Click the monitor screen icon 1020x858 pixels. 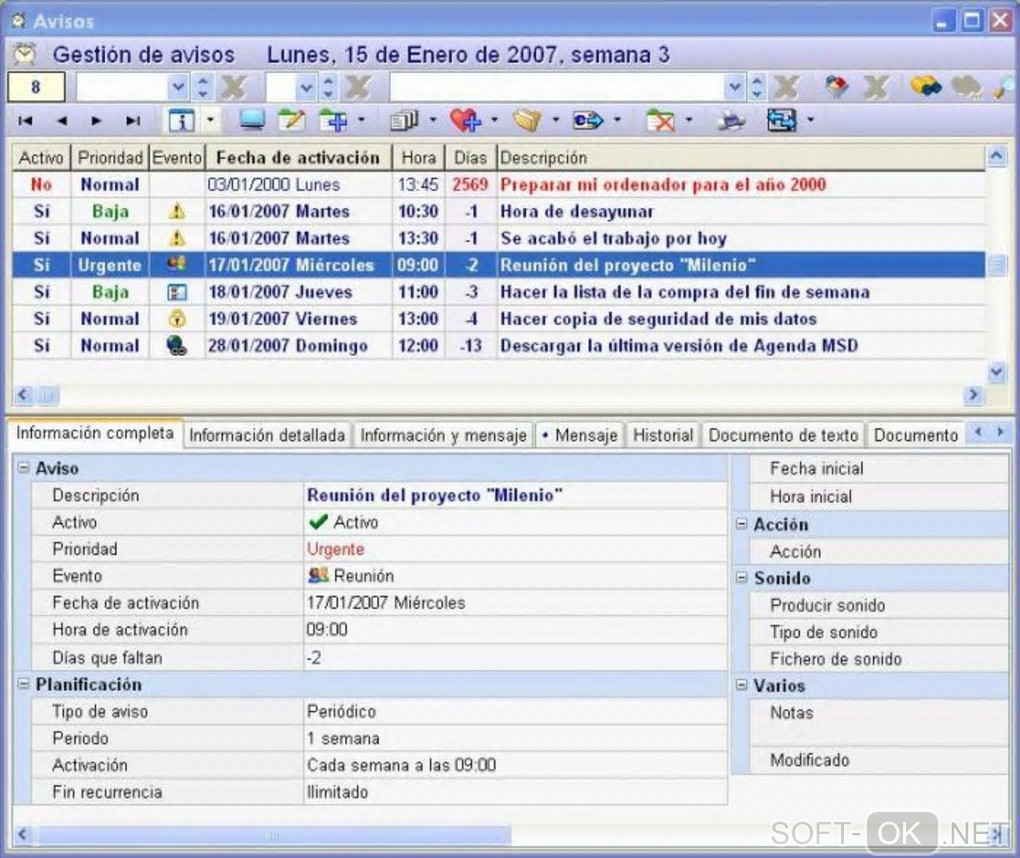click(252, 120)
